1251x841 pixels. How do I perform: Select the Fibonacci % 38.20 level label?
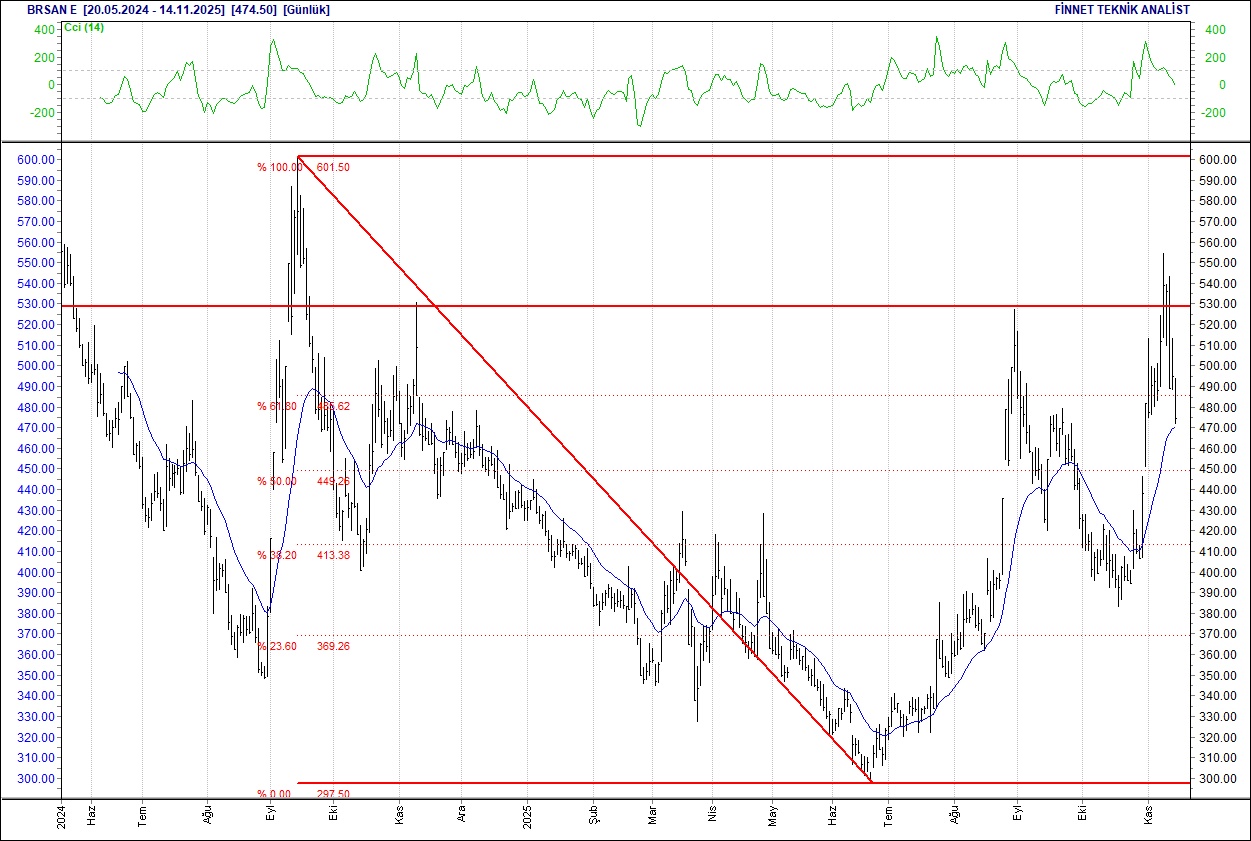276,555
